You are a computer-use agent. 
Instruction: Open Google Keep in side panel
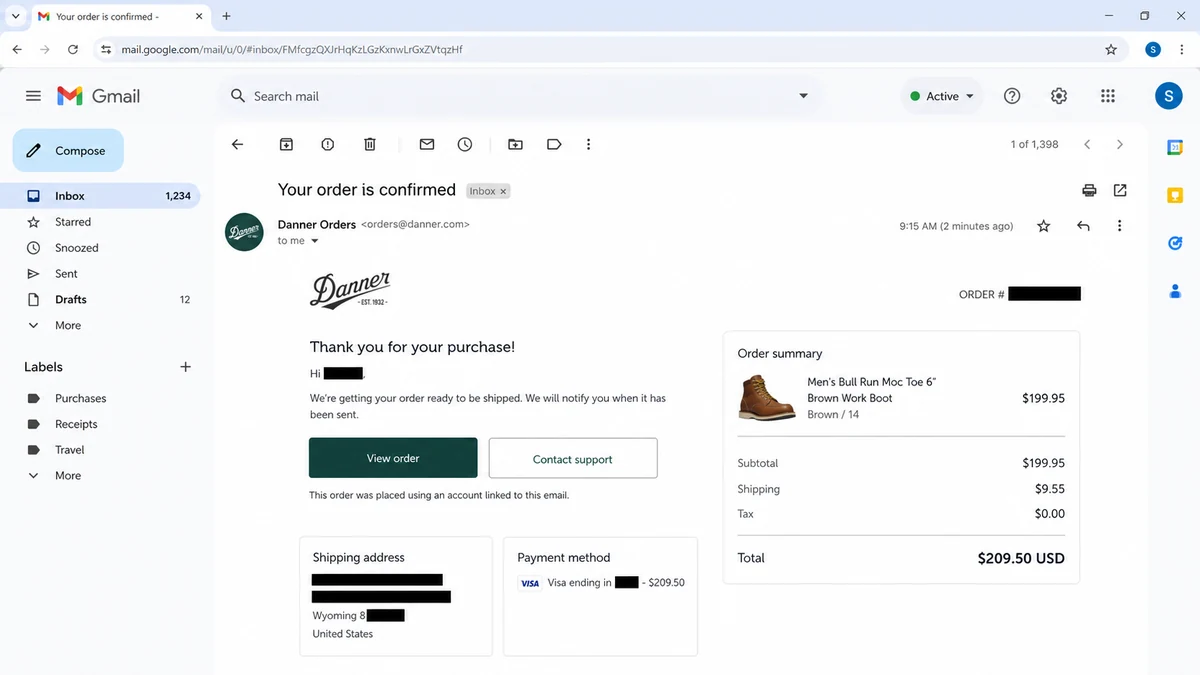[1175, 195]
